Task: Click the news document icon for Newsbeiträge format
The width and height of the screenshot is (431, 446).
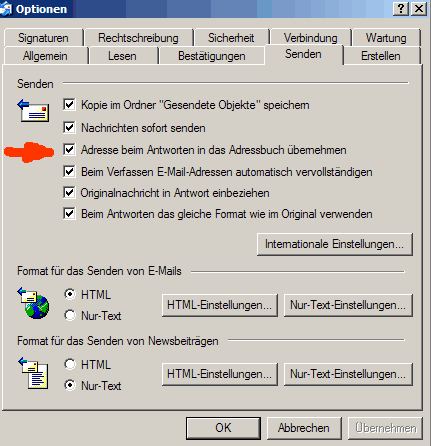Action: coord(33,373)
